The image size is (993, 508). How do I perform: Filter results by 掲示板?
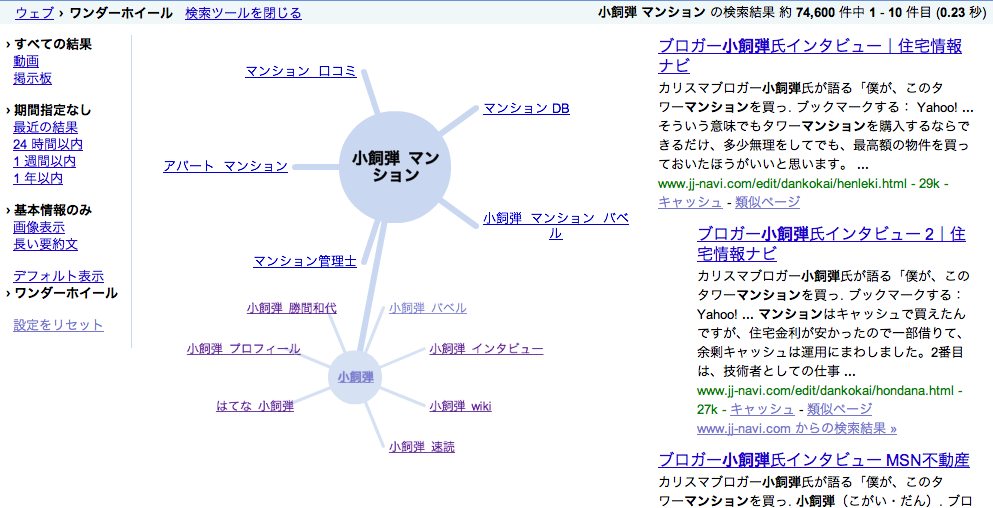32,79
